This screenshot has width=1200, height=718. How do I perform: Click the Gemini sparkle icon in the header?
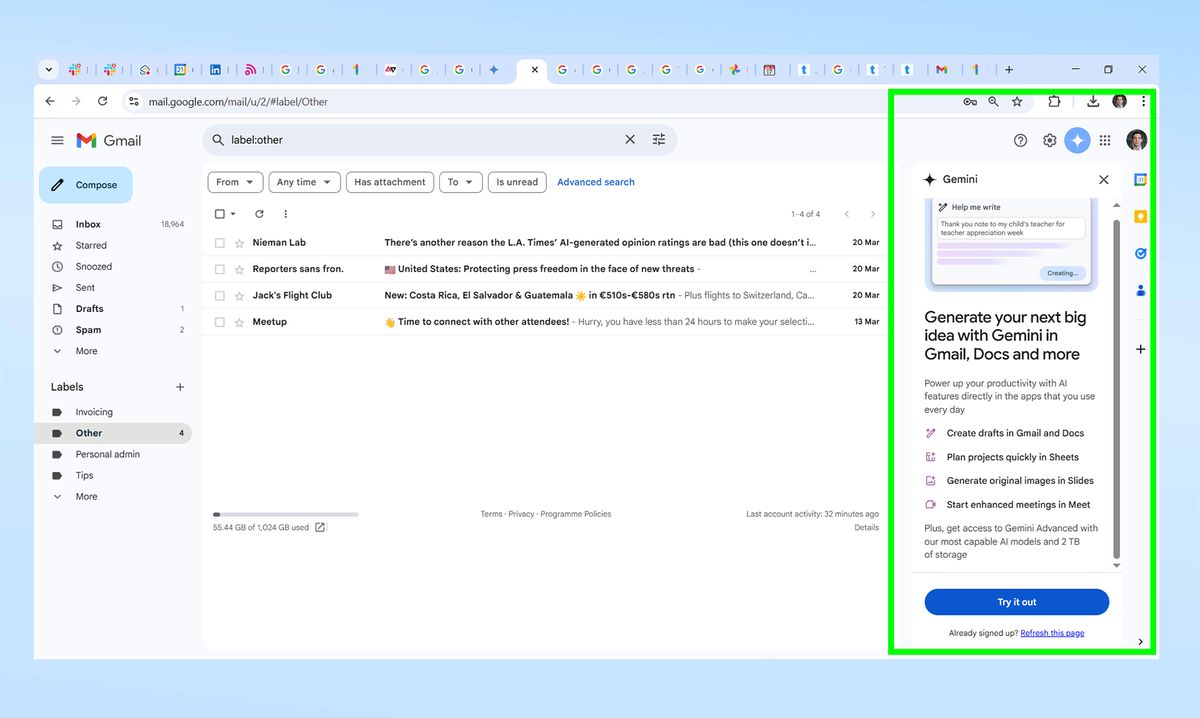point(1077,140)
